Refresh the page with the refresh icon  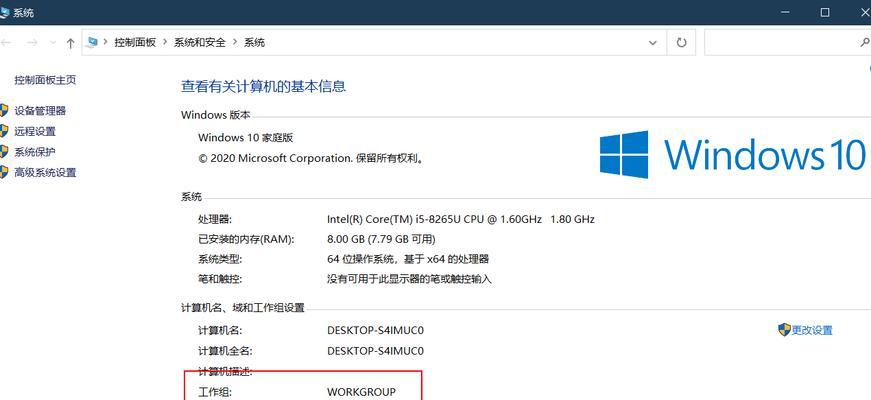[682, 43]
